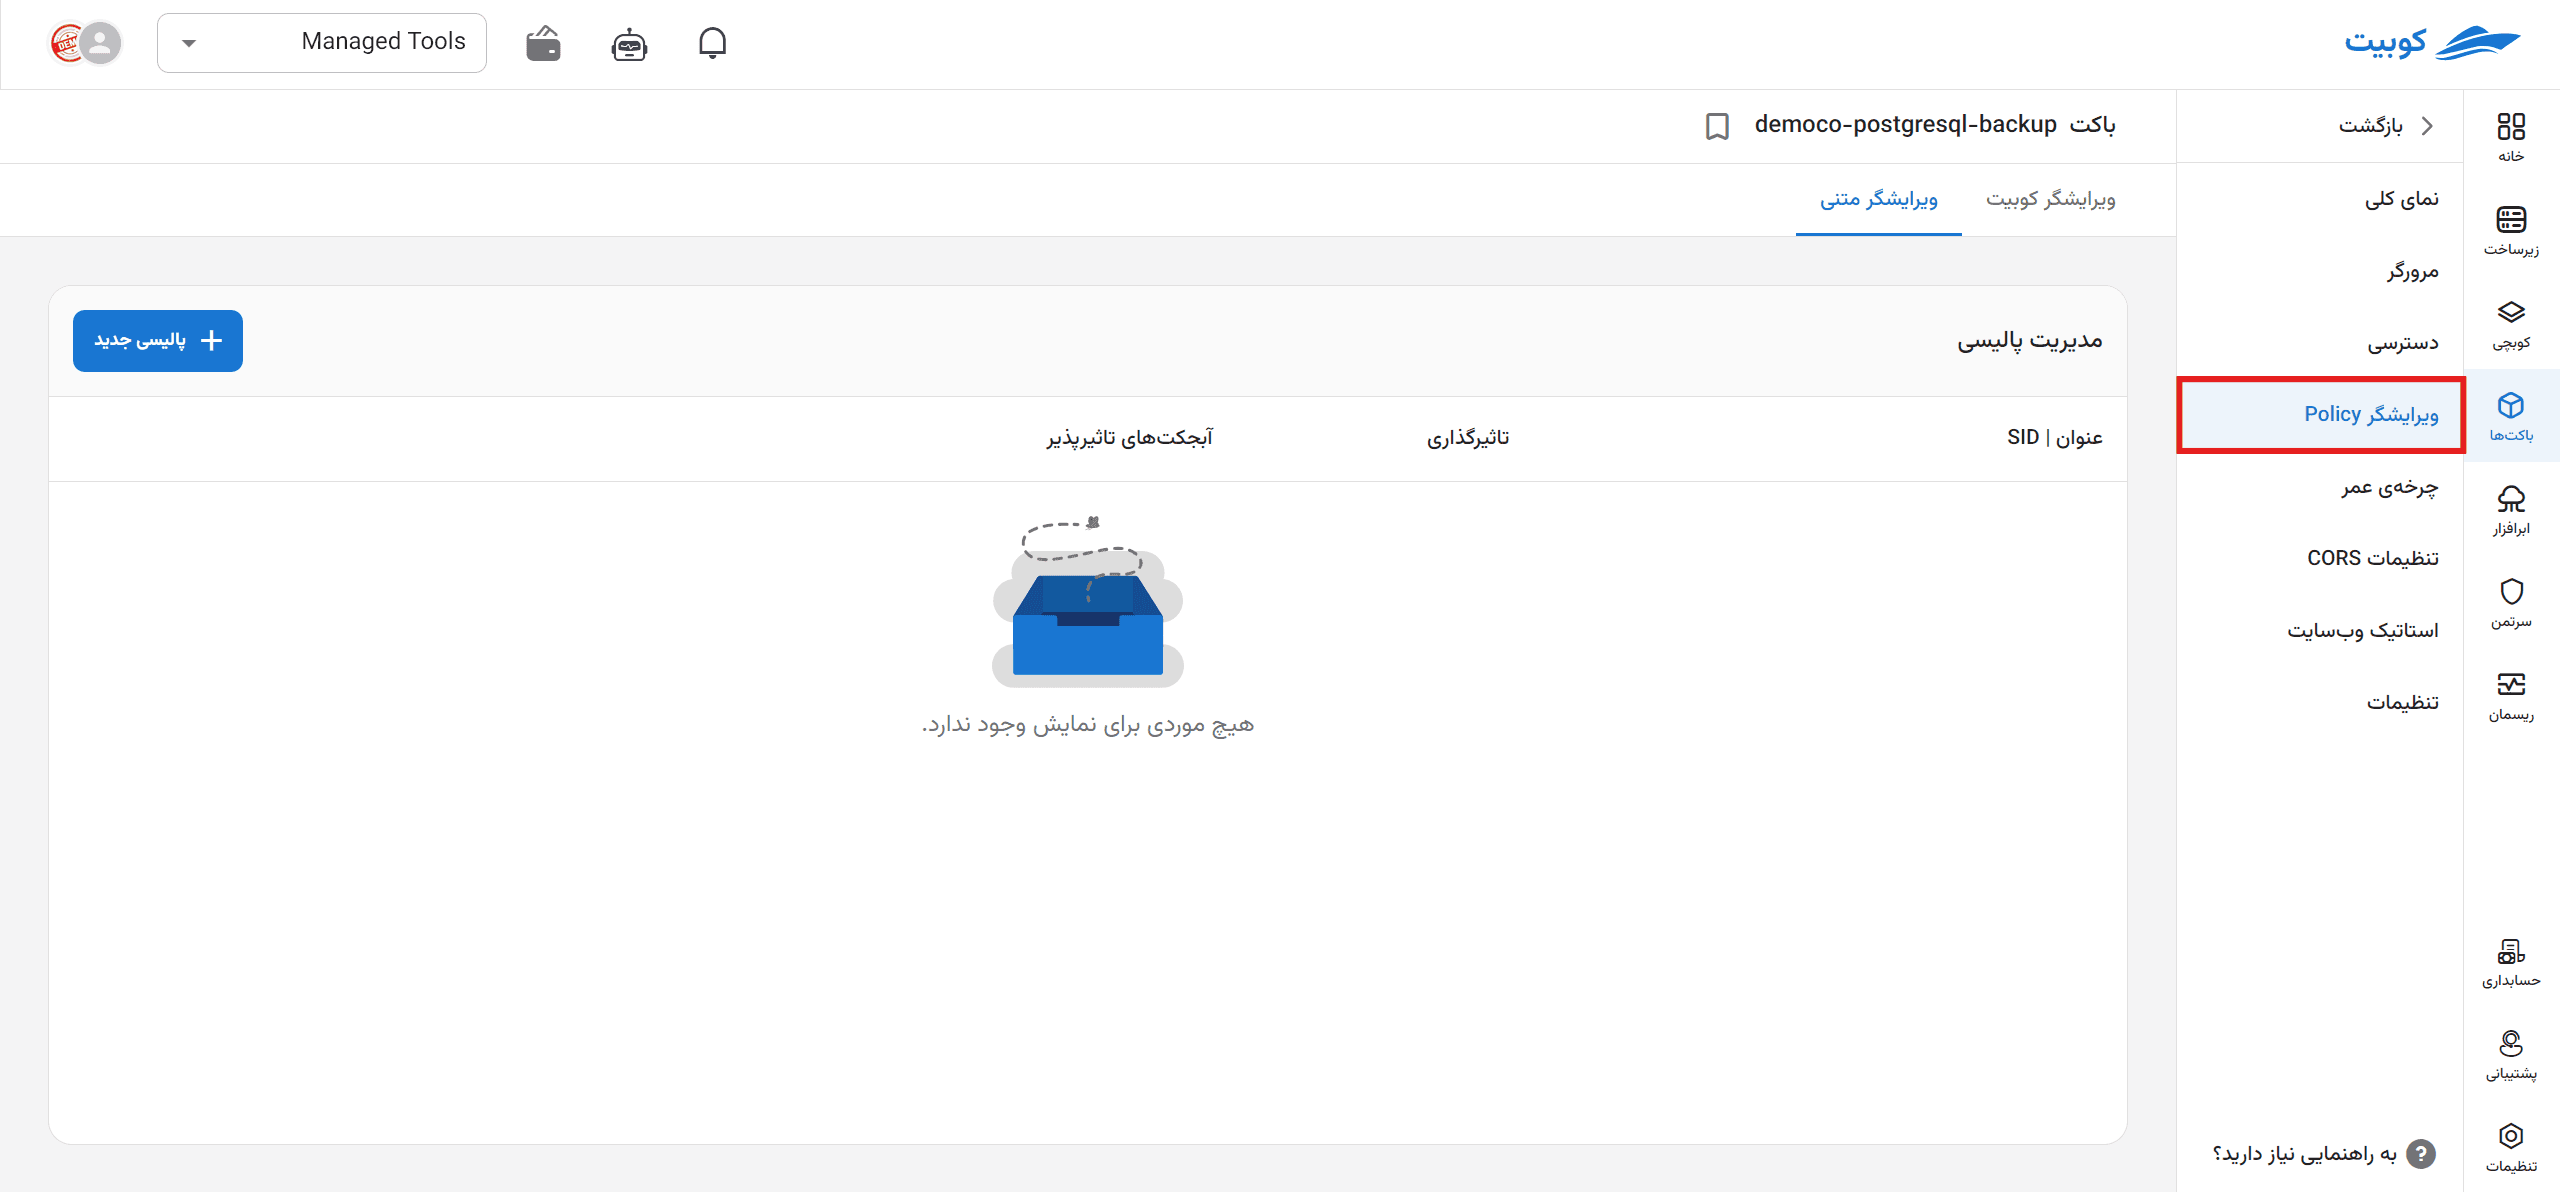Click the بازگشت back chevron
Viewport: 2560px width, 1192px height.
pyautogui.click(x=2427, y=126)
